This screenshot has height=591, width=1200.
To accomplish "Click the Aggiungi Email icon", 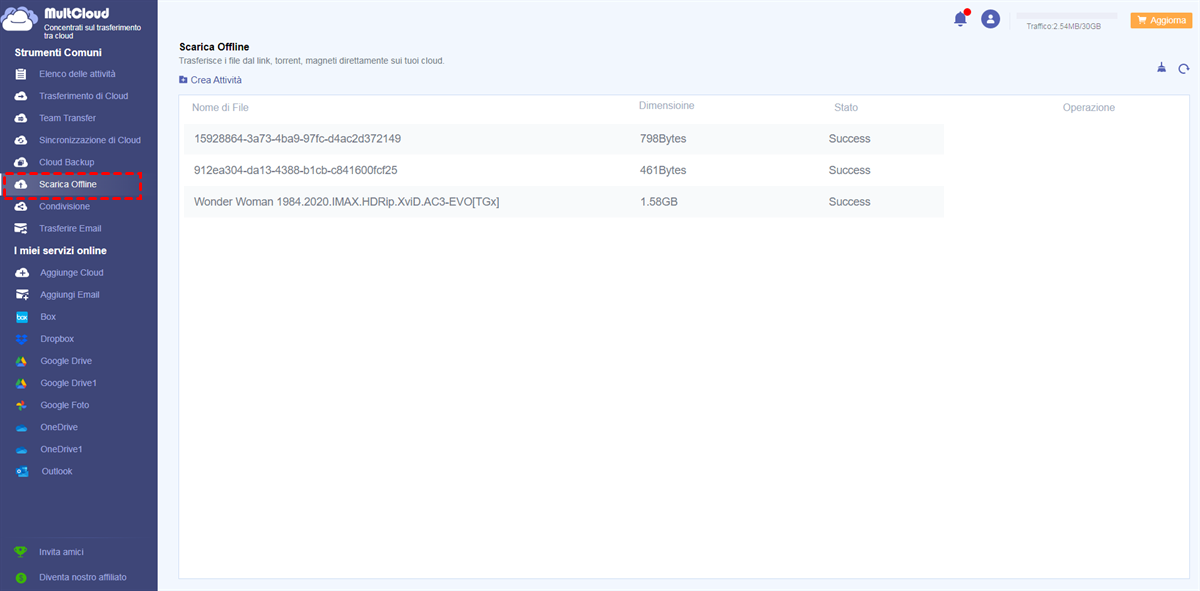I will (22, 295).
